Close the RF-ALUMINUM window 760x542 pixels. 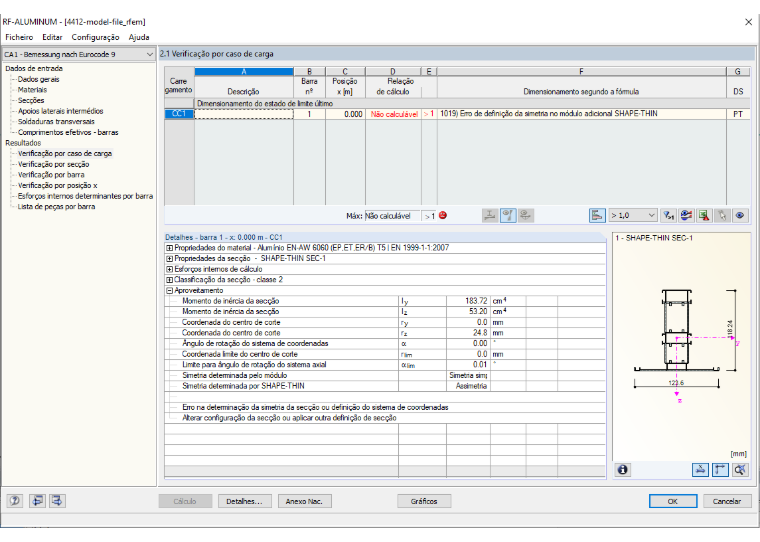coord(748,22)
